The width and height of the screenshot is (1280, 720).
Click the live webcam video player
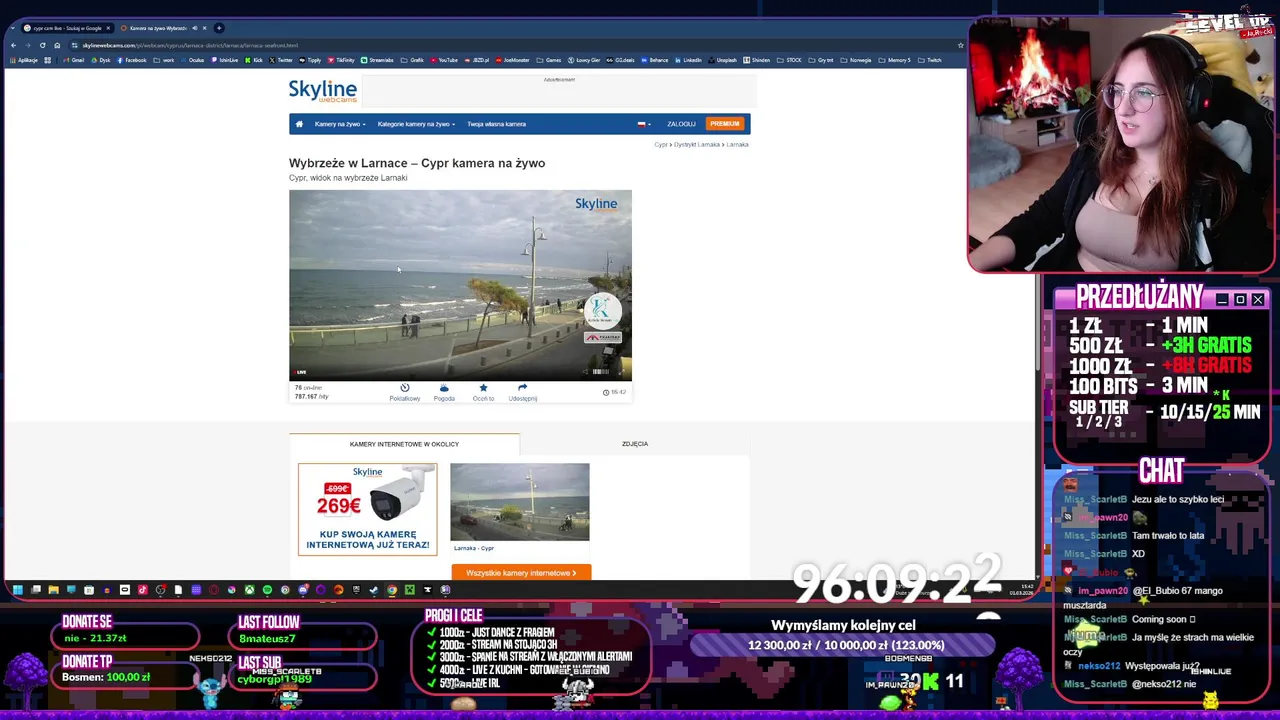pyautogui.click(x=460, y=285)
